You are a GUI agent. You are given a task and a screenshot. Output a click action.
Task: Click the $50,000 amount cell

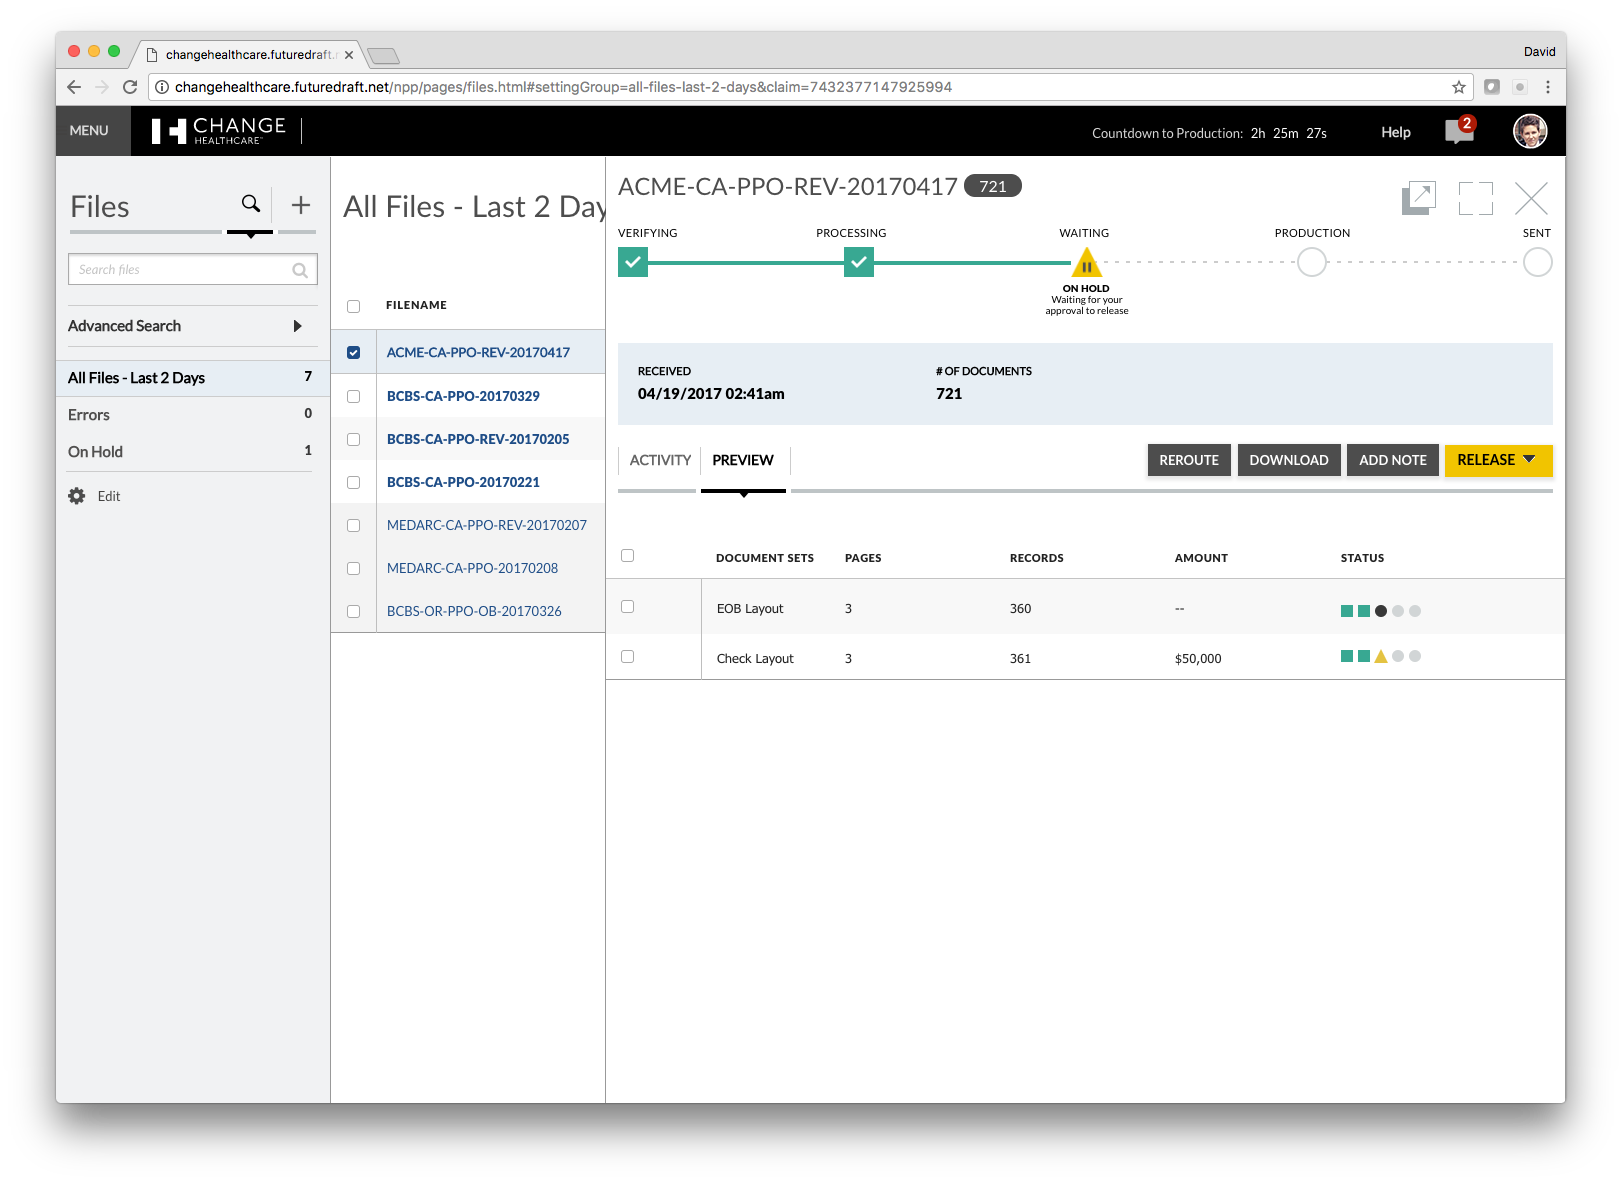point(1198,659)
